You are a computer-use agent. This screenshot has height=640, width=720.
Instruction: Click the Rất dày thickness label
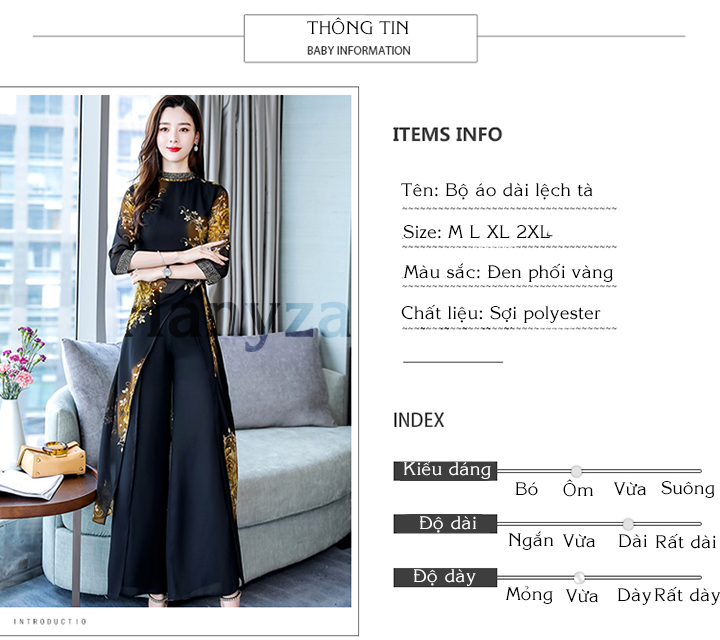pyautogui.click(x=686, y=595)
